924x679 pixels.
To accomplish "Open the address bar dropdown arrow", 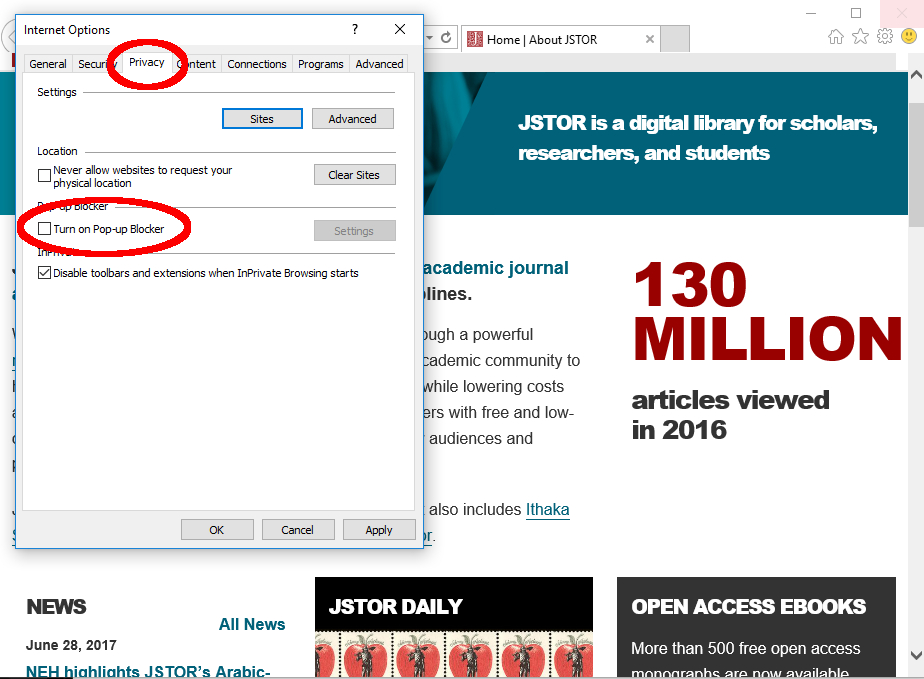I will [430, 38].
